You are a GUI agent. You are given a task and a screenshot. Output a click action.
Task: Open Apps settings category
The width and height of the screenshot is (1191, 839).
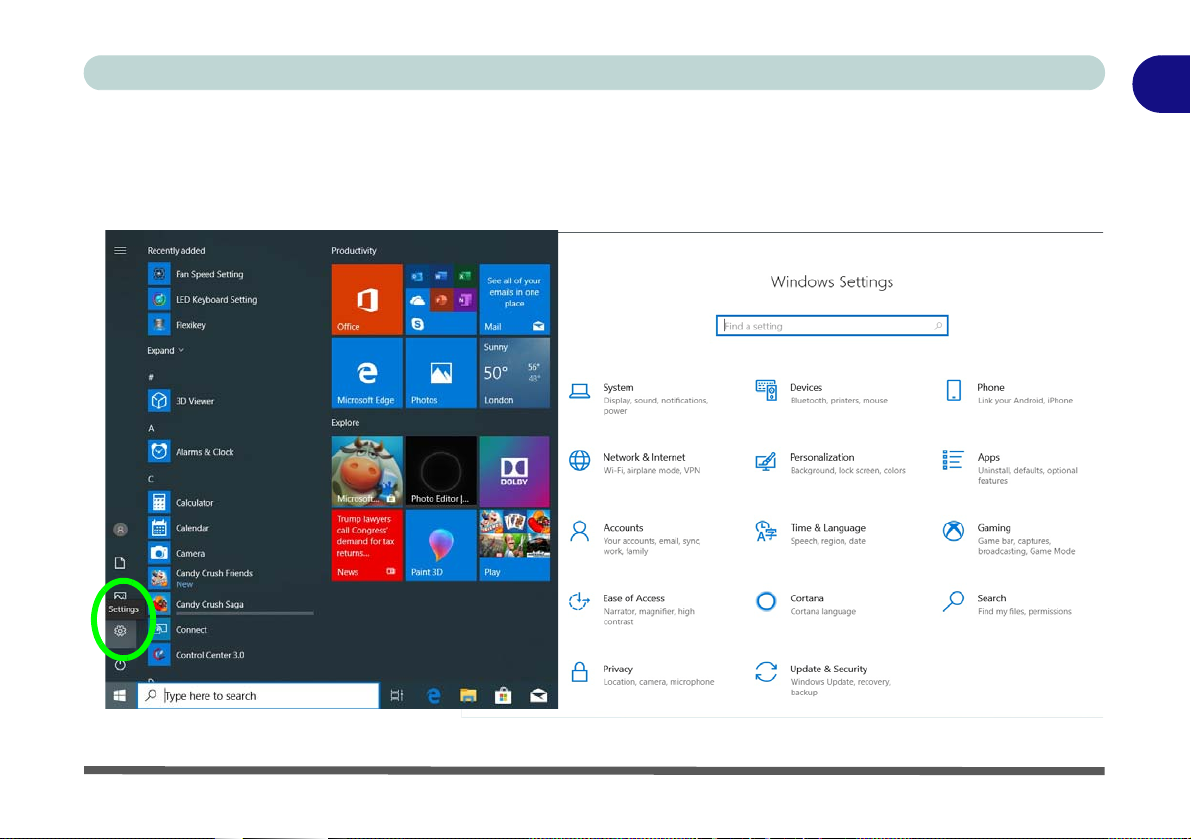[x=1011, y=468]
